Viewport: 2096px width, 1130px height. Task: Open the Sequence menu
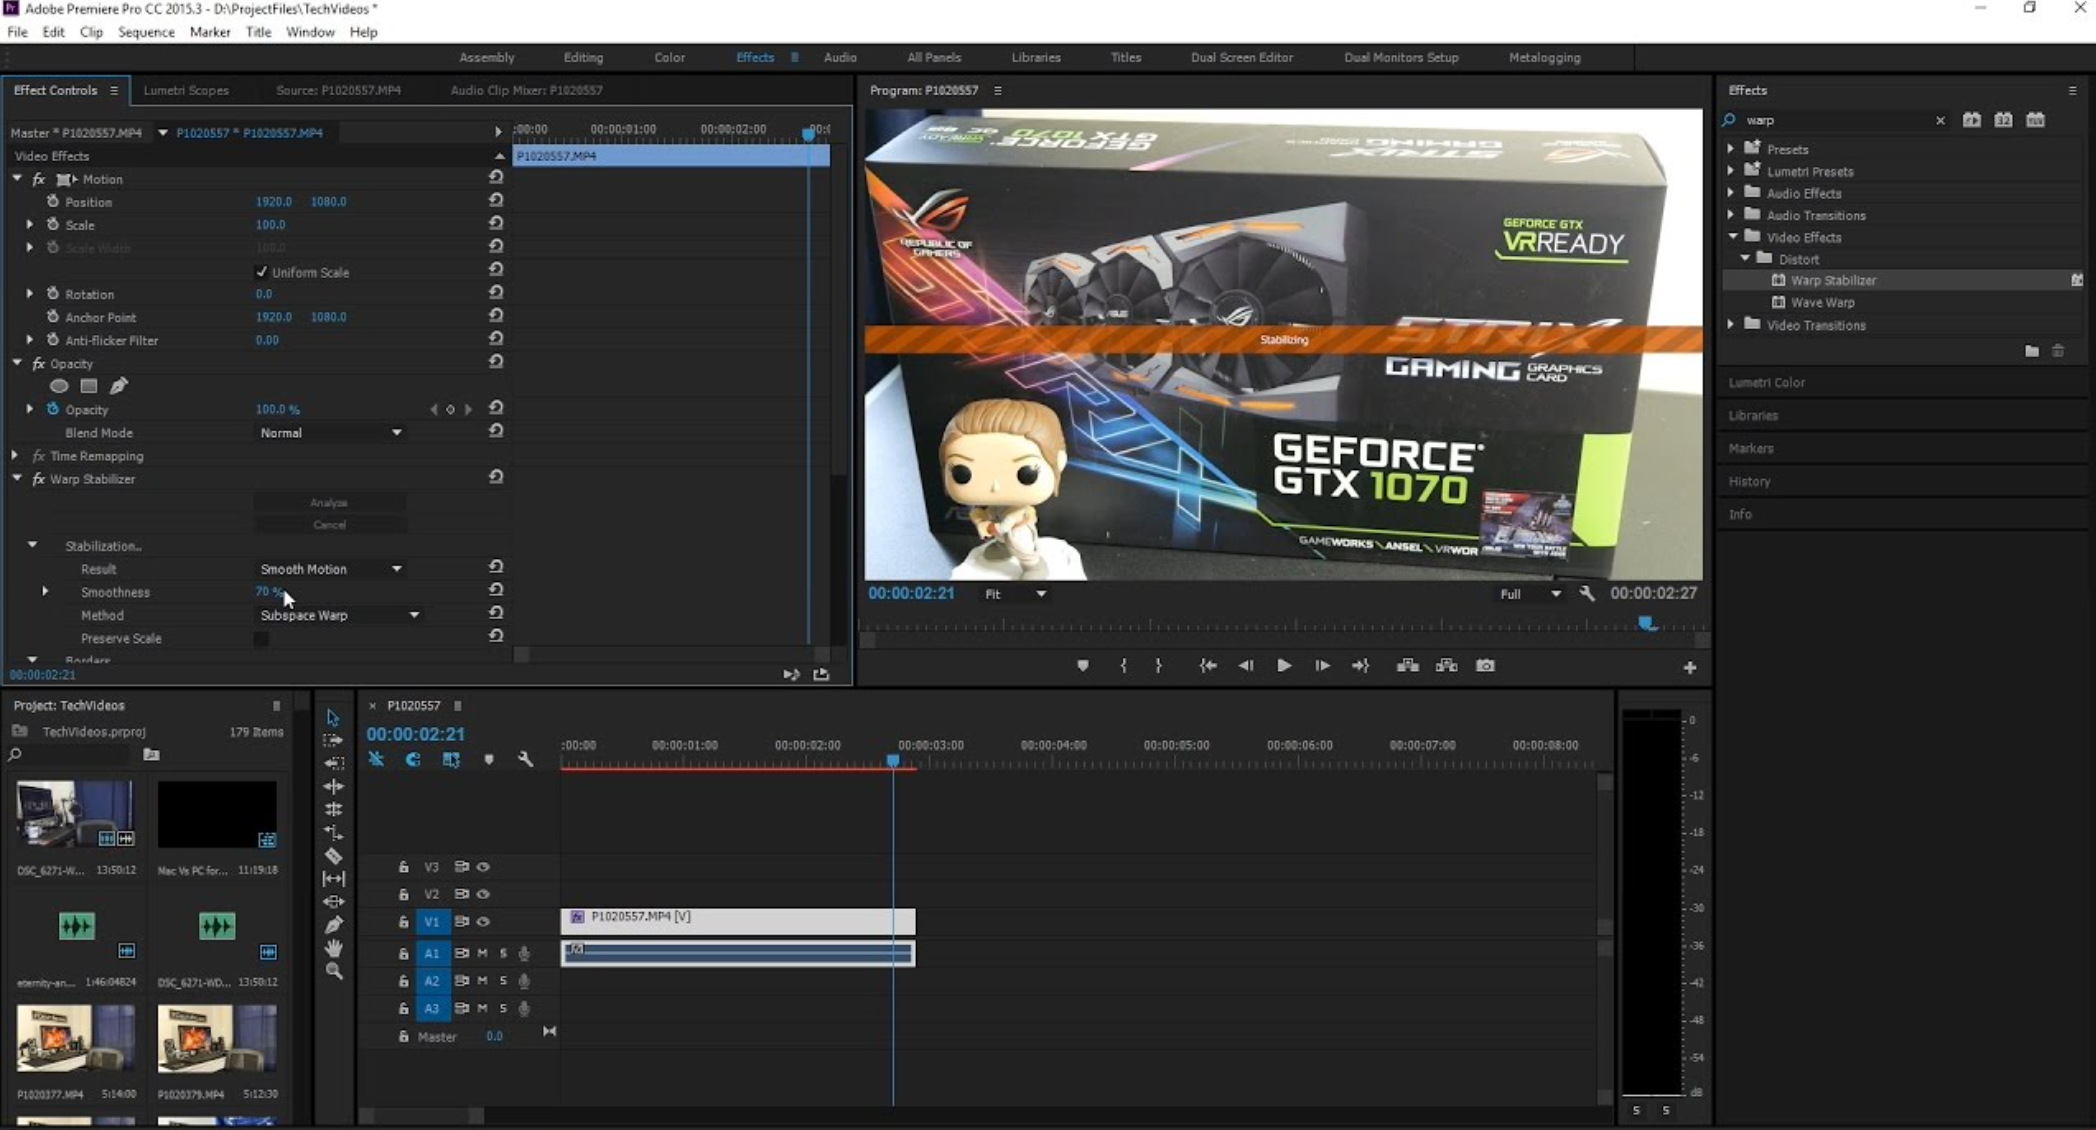146,31
